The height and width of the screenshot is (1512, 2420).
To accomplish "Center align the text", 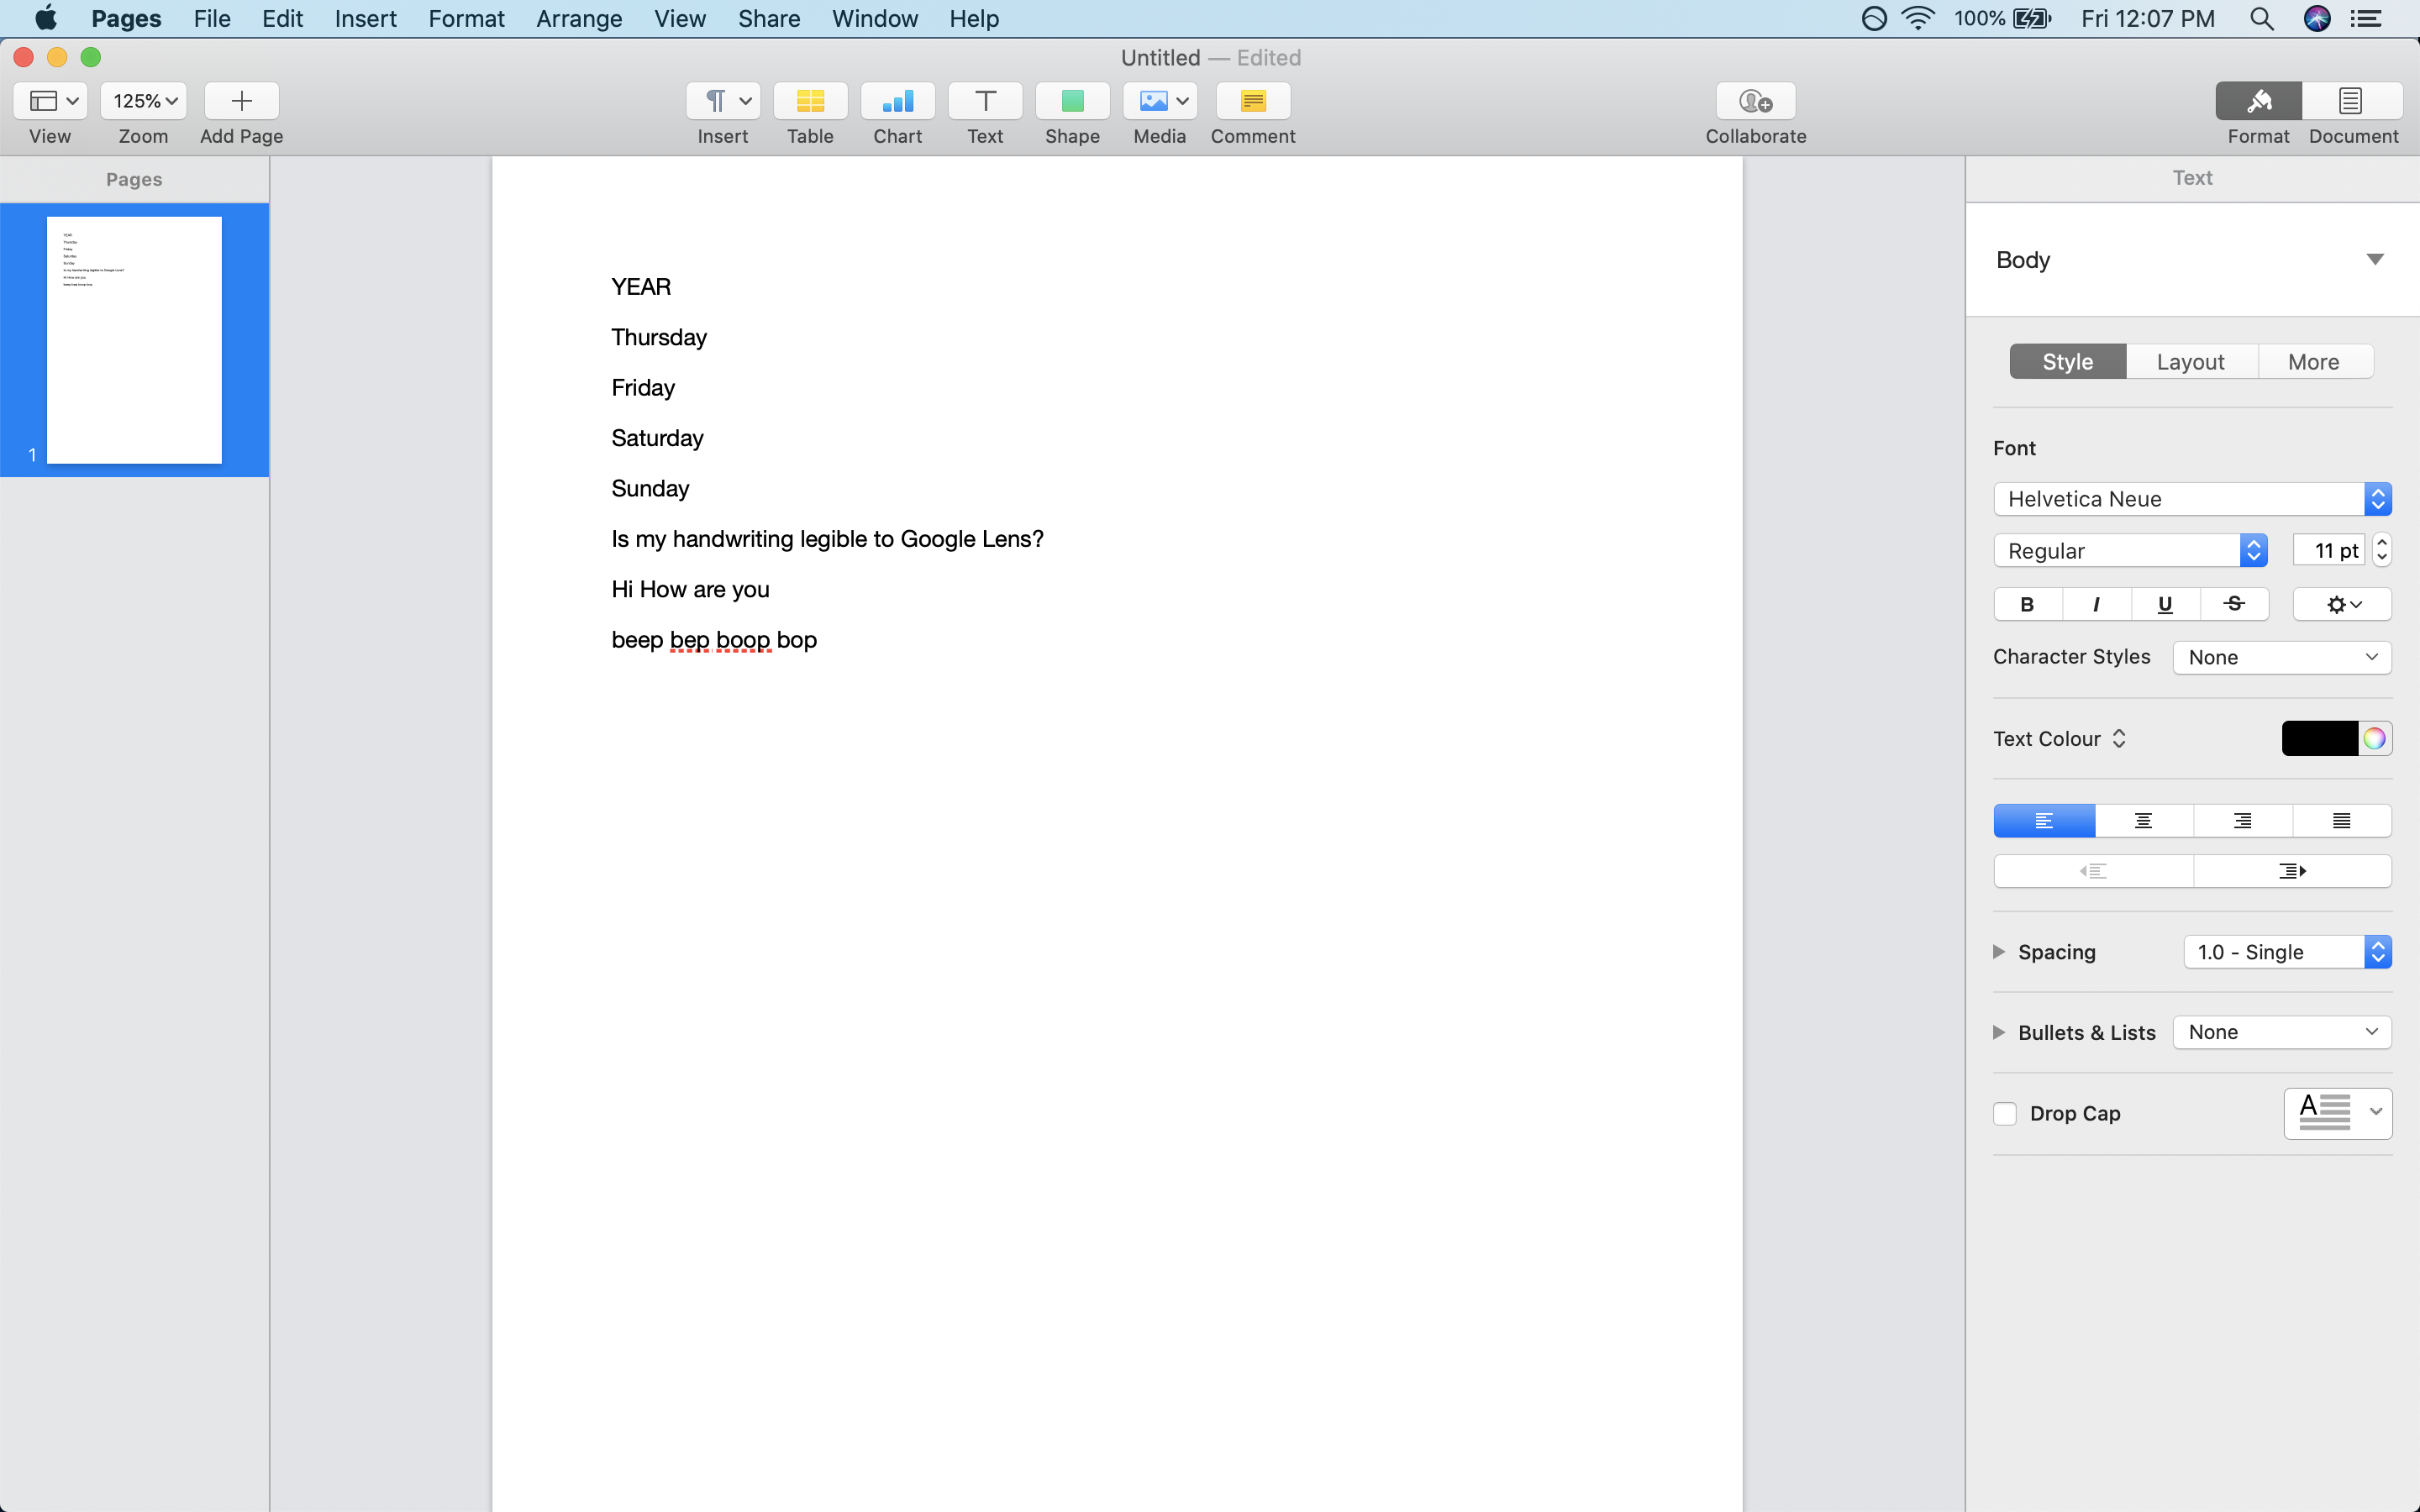I will 2143,821.
